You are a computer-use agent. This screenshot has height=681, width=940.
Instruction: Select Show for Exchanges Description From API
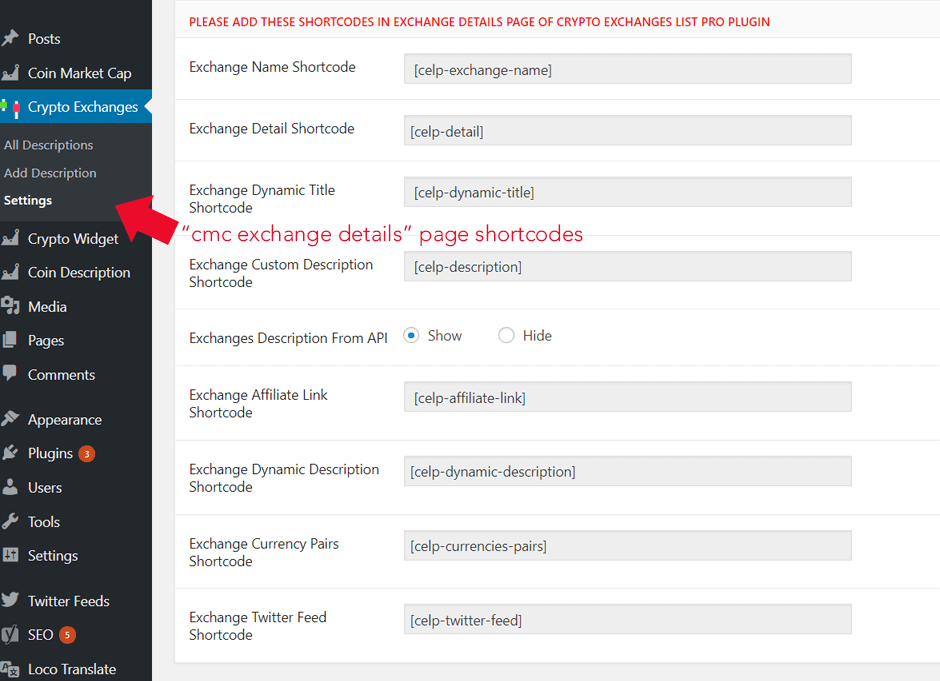(x=411, y=336)
